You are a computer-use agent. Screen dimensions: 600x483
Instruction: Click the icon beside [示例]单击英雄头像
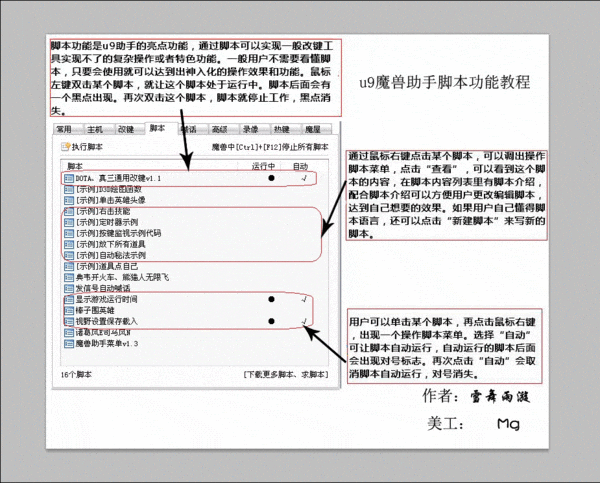[69, 200]
